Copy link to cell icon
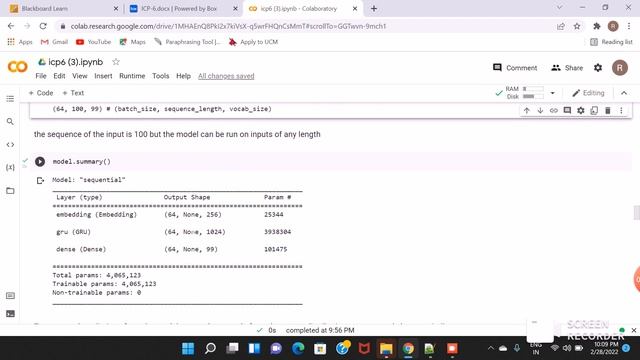Screen dimensions: 640x360 [553, 110]
